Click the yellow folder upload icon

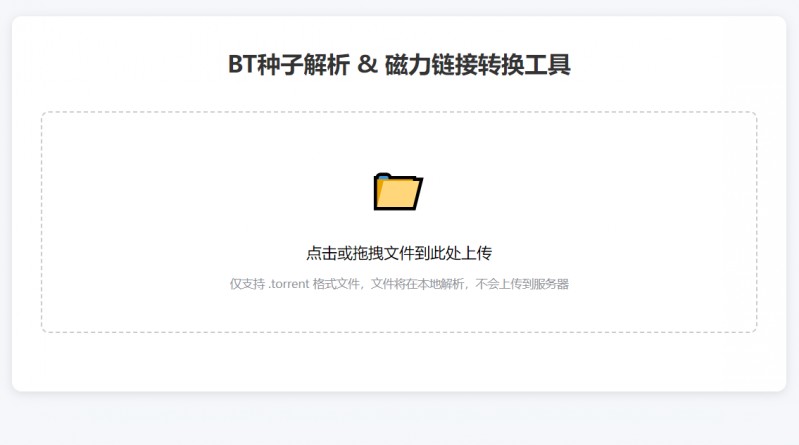(x=398, y=192)
